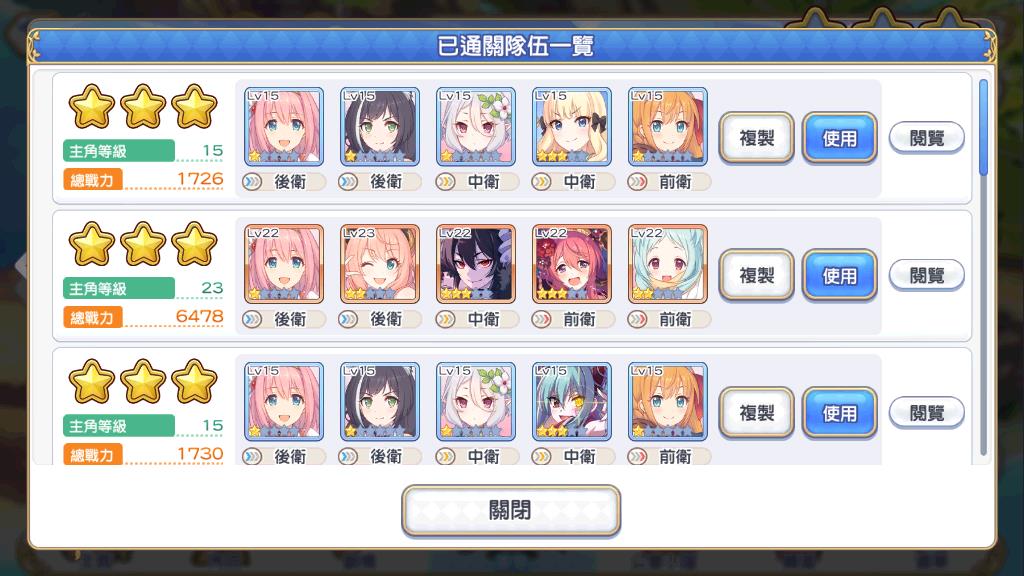Use the first team with 使用 button
Screen dimensions: 1024x576
click(839, 138)
